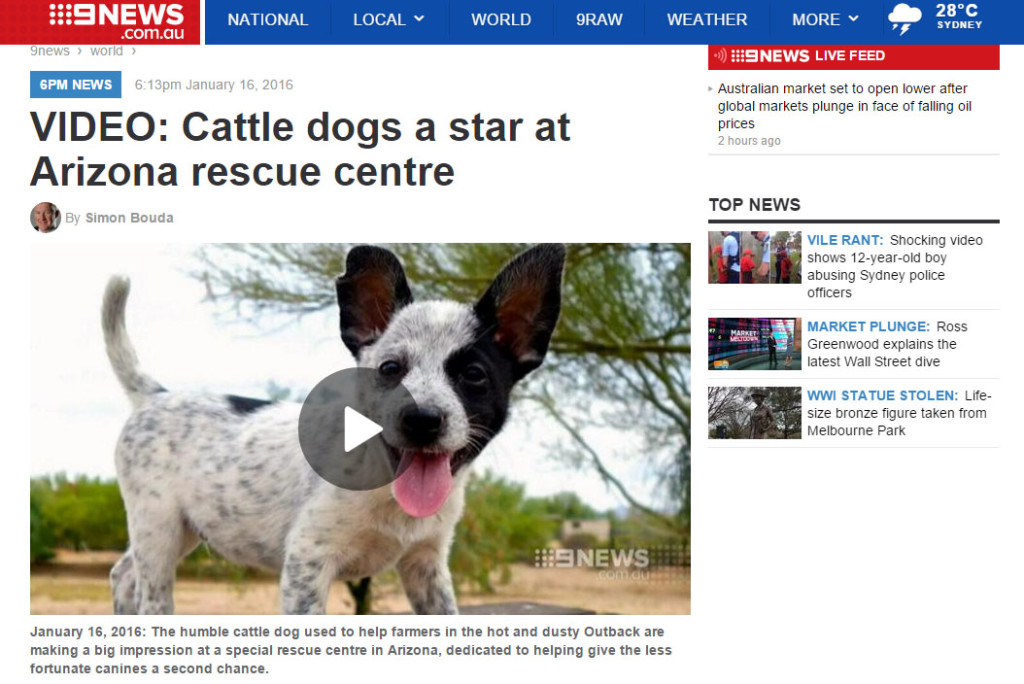
Task: Open the NATIONAL section
Action: (268, 20)
